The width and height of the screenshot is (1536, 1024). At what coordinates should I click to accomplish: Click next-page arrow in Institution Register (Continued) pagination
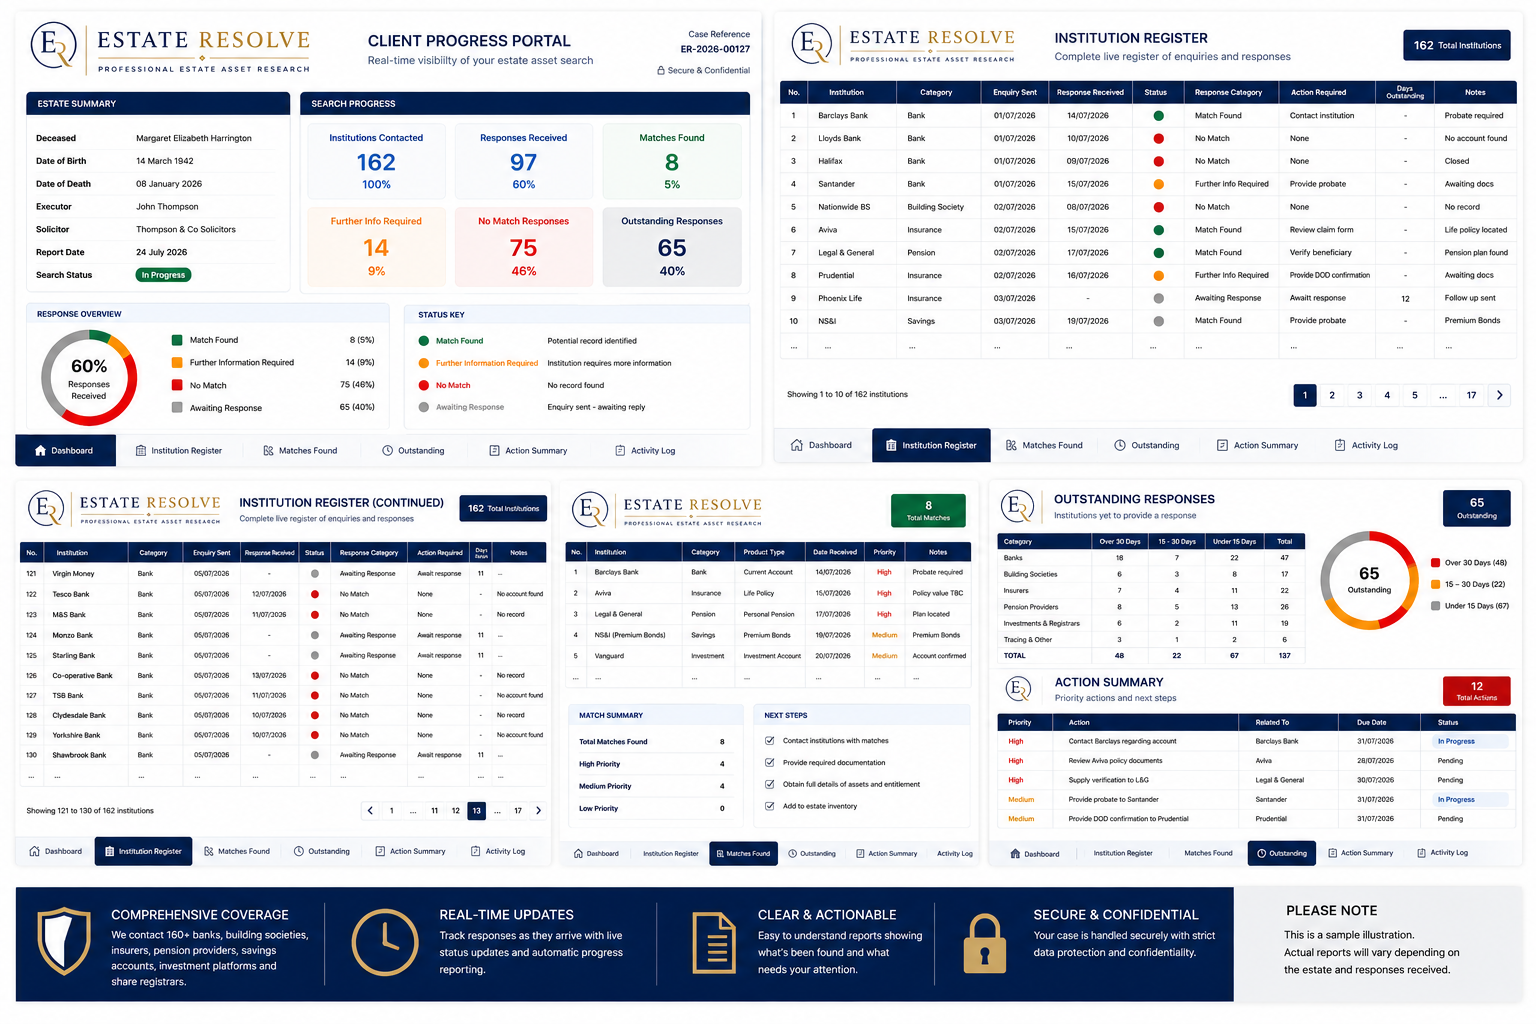(x=538, y=811)
